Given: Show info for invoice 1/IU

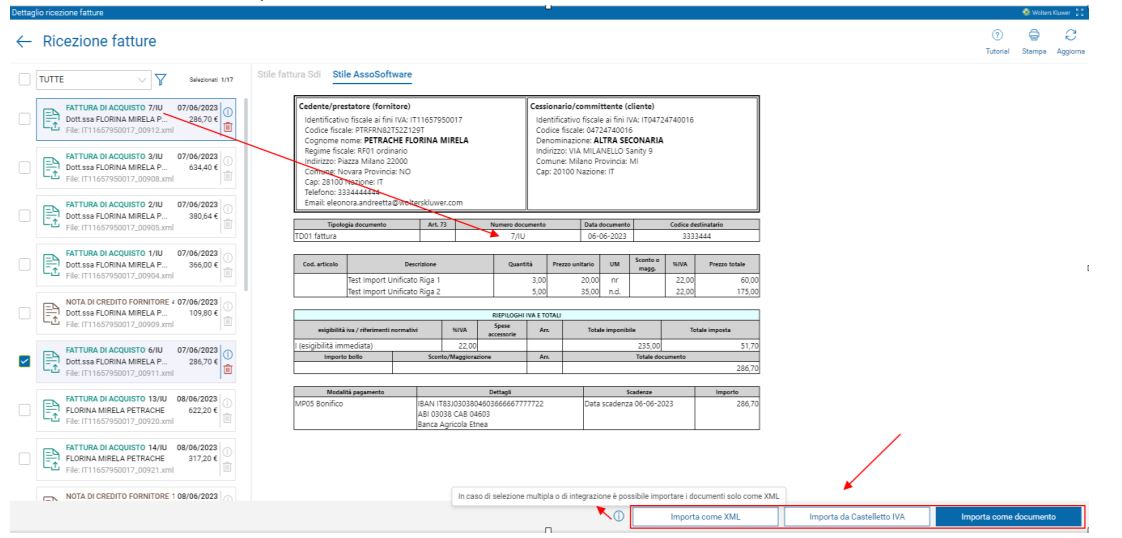Looking at the screenshot, I should [228, 258].
